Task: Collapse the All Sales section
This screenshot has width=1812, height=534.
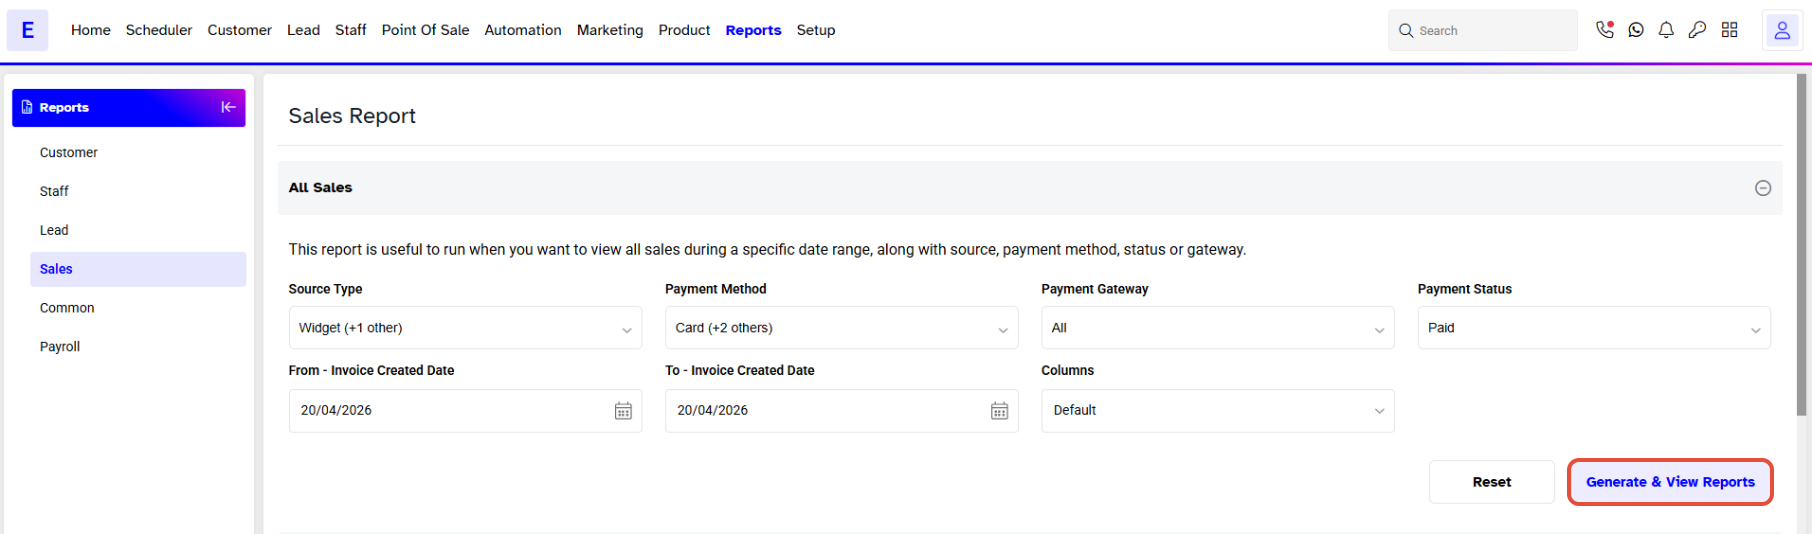Action: click(x=1763, y=188)
